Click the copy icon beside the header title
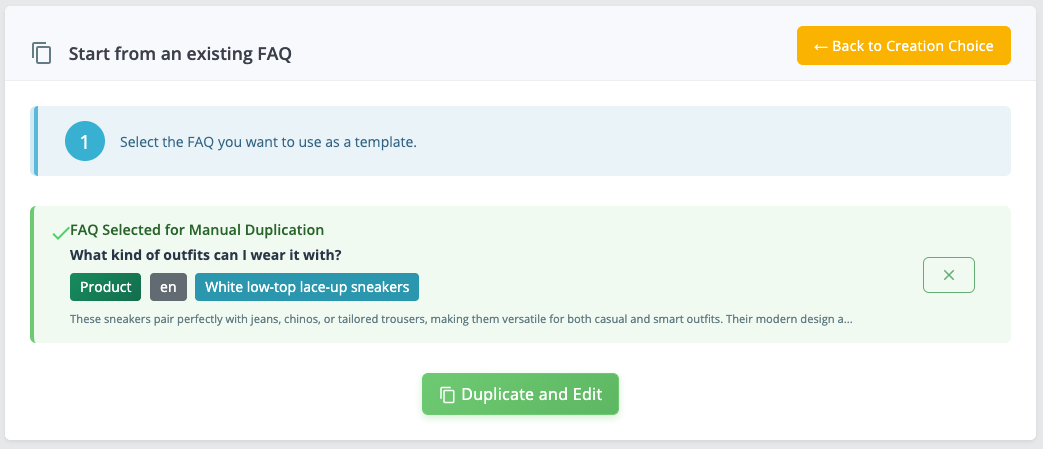 pos(41,53)
